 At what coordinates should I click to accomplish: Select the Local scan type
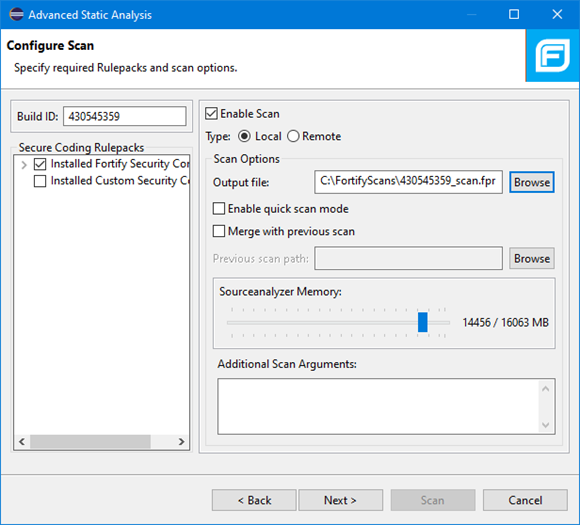244,136
